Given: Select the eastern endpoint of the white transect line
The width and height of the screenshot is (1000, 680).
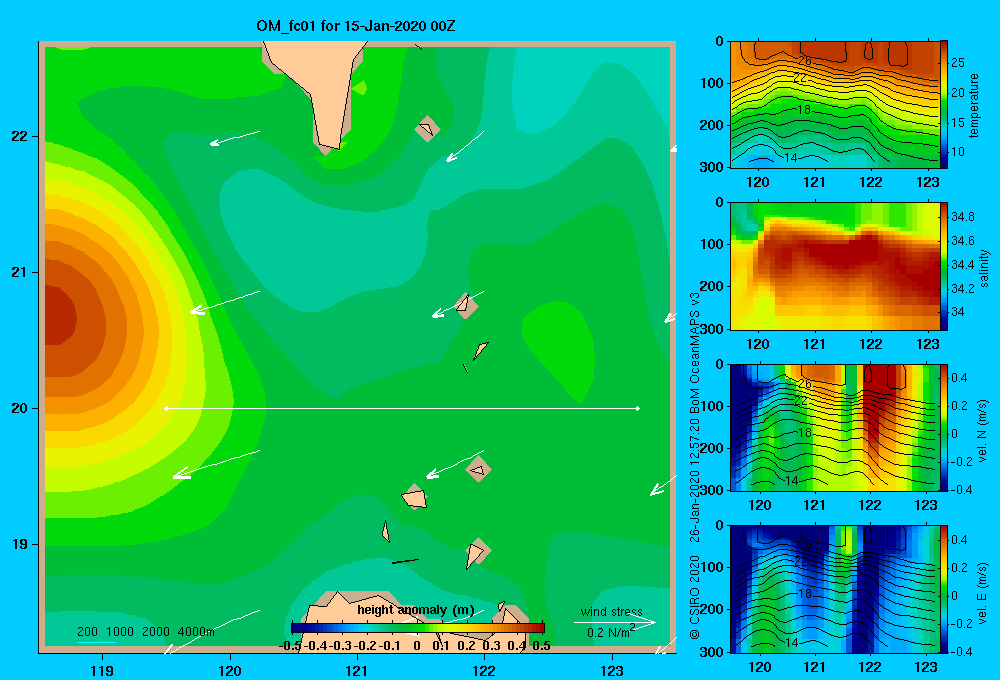Looking at the screenshot, I should [638, 408].
